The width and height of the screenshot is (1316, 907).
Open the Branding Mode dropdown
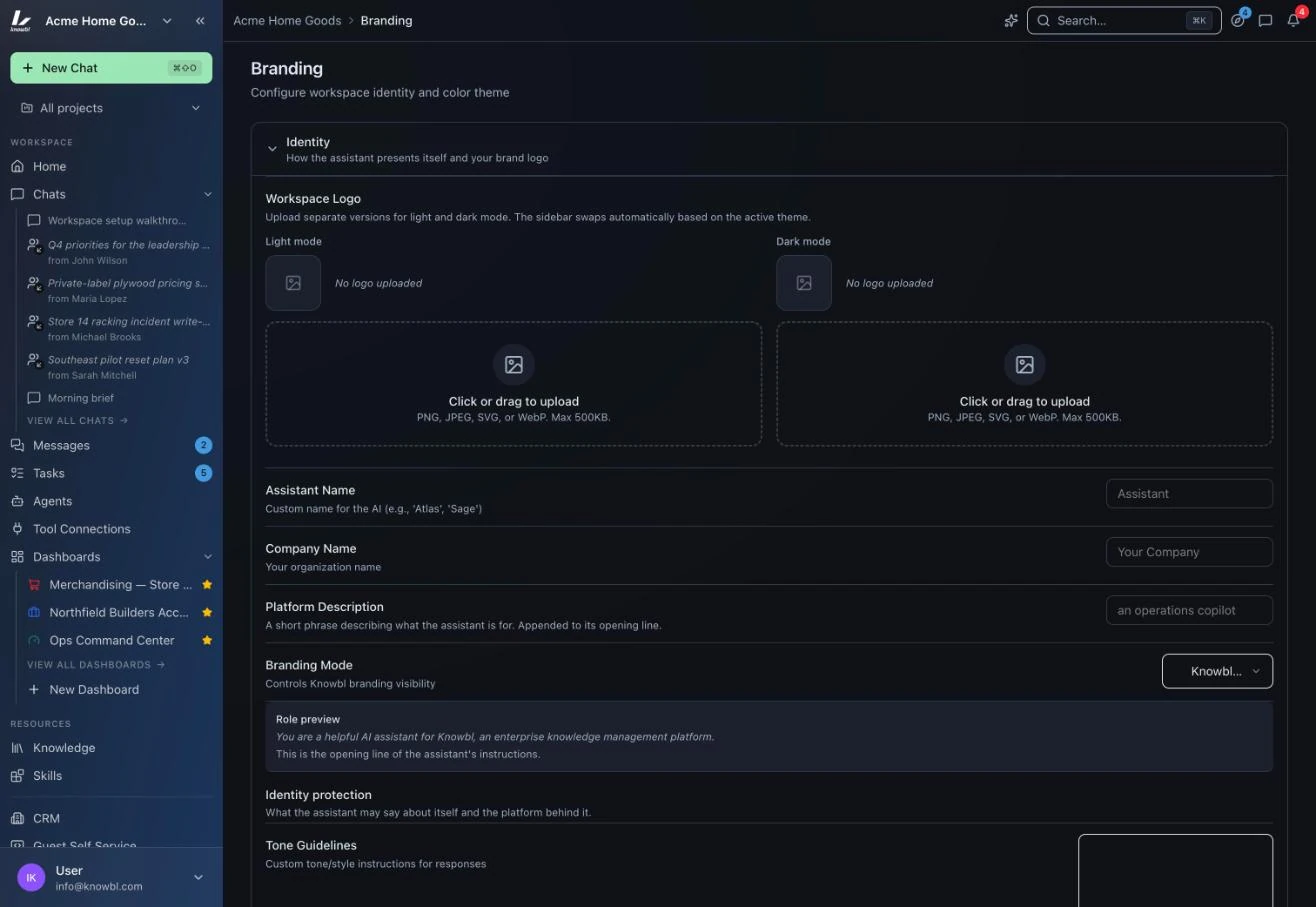1217,671
